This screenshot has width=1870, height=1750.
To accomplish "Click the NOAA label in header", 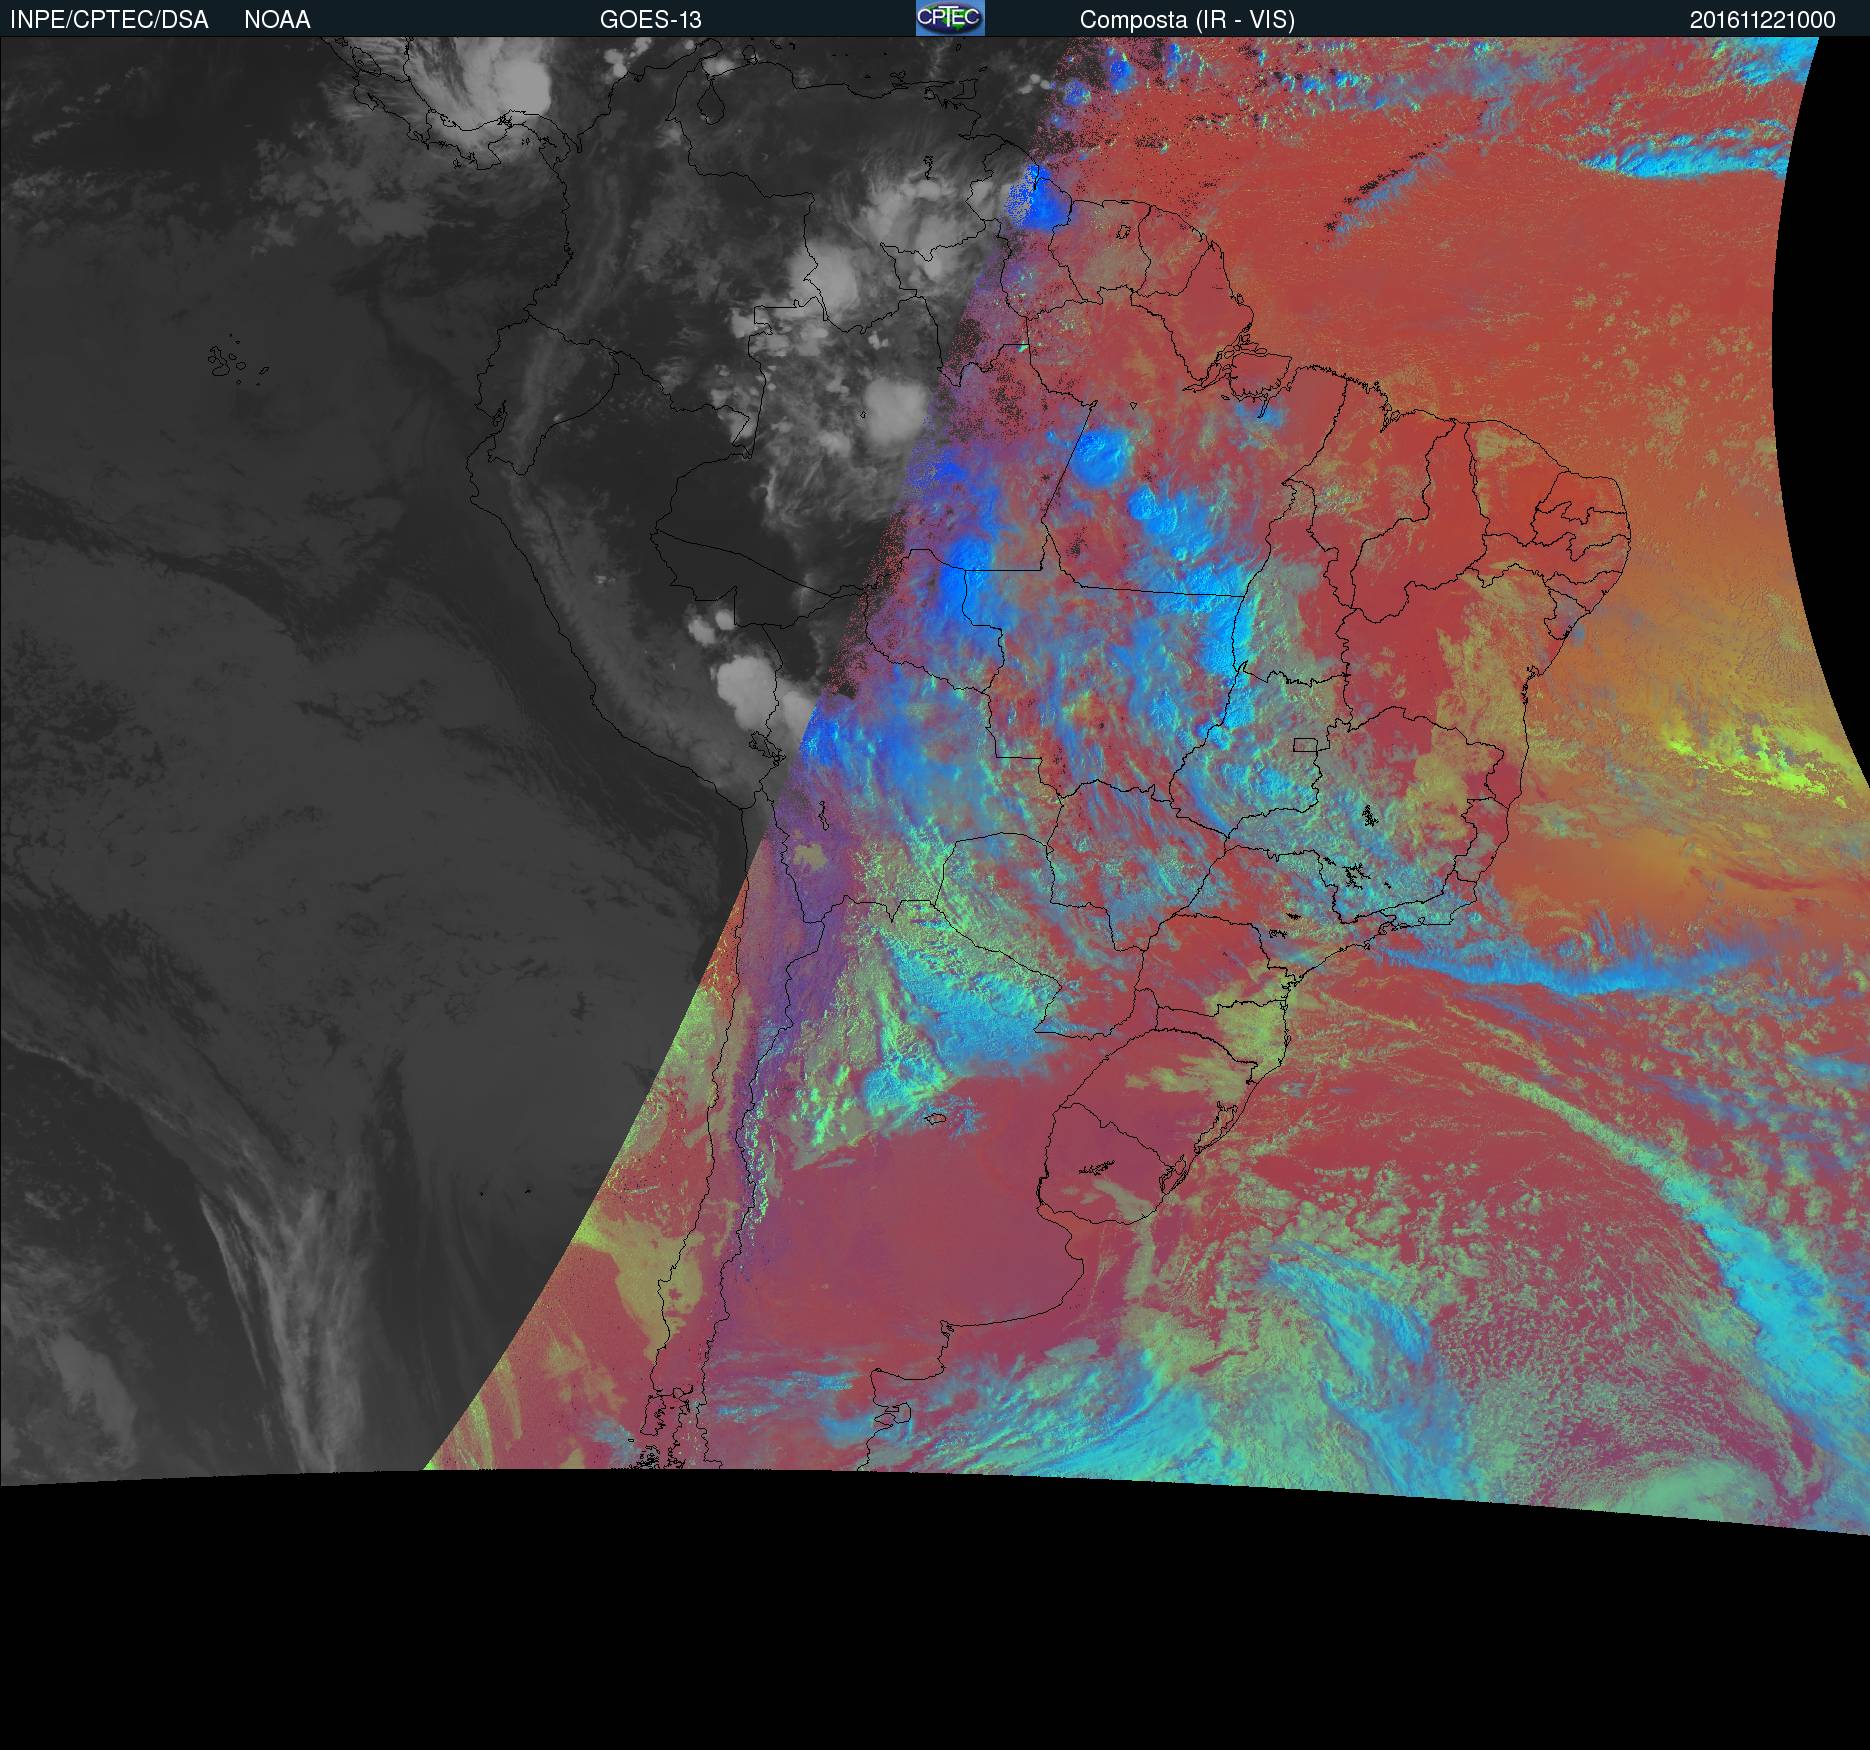I will pyautogui.click(x=277, y=20).
